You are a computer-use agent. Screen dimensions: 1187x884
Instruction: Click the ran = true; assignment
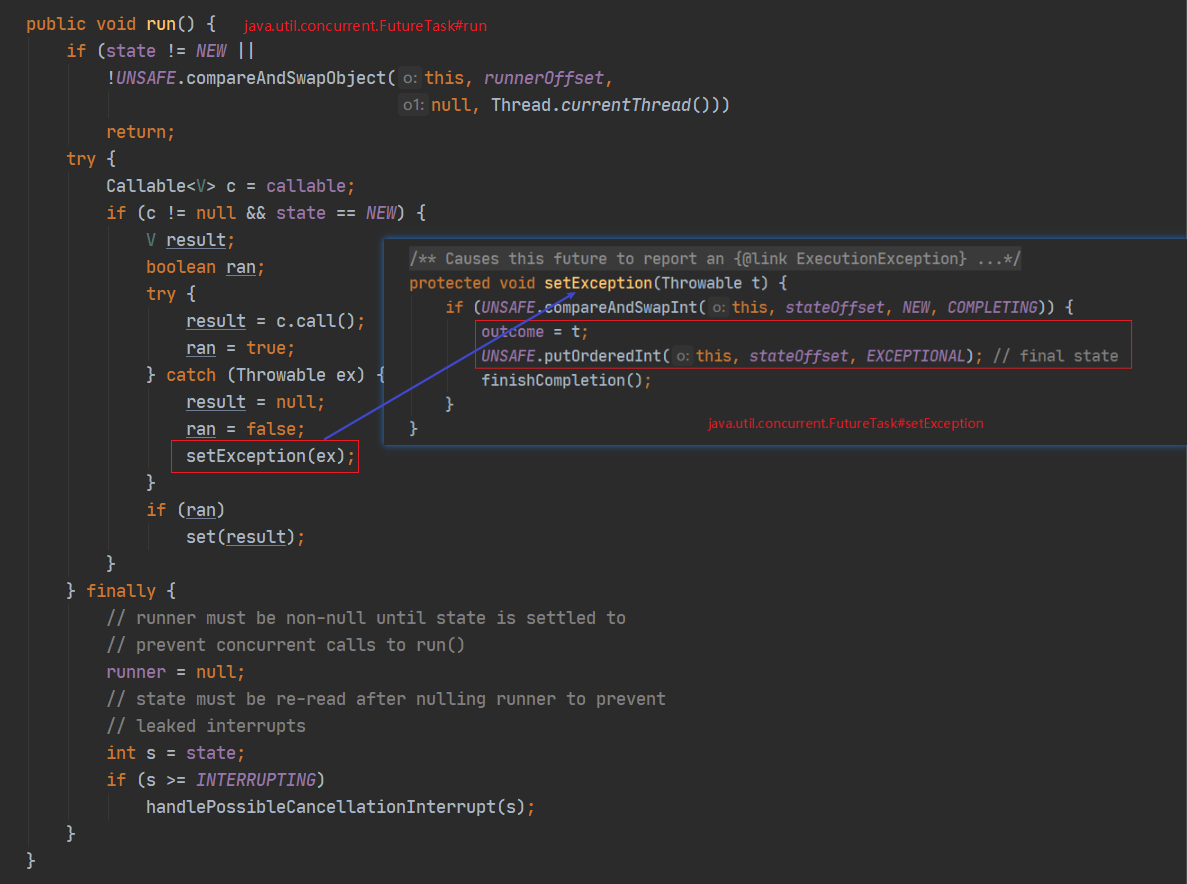pos(241,348)
